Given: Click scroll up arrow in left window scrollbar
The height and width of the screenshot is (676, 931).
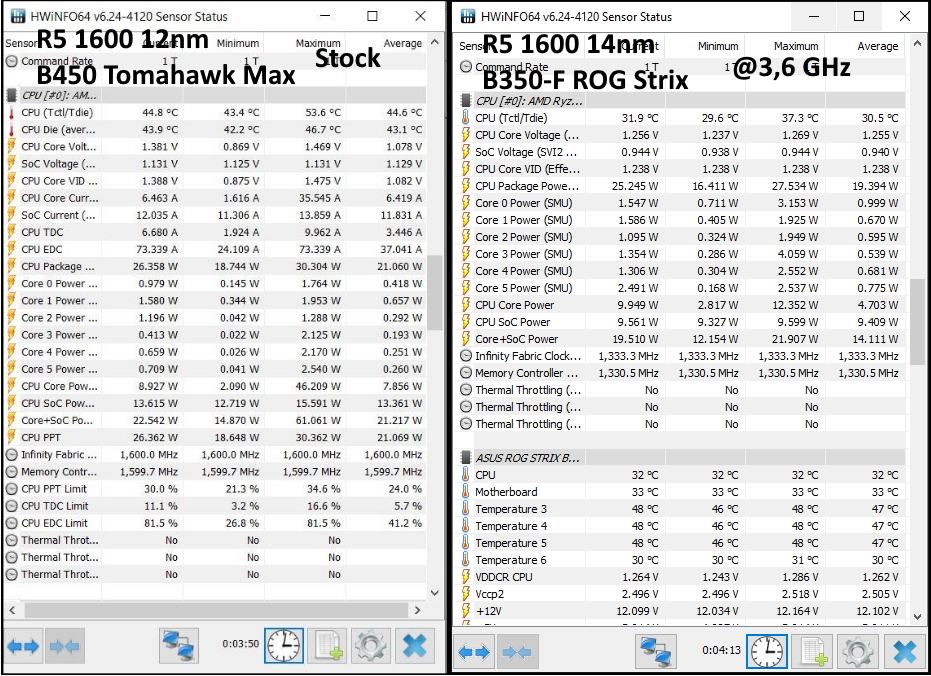Looking at the screenshot, I should (435, 43).
